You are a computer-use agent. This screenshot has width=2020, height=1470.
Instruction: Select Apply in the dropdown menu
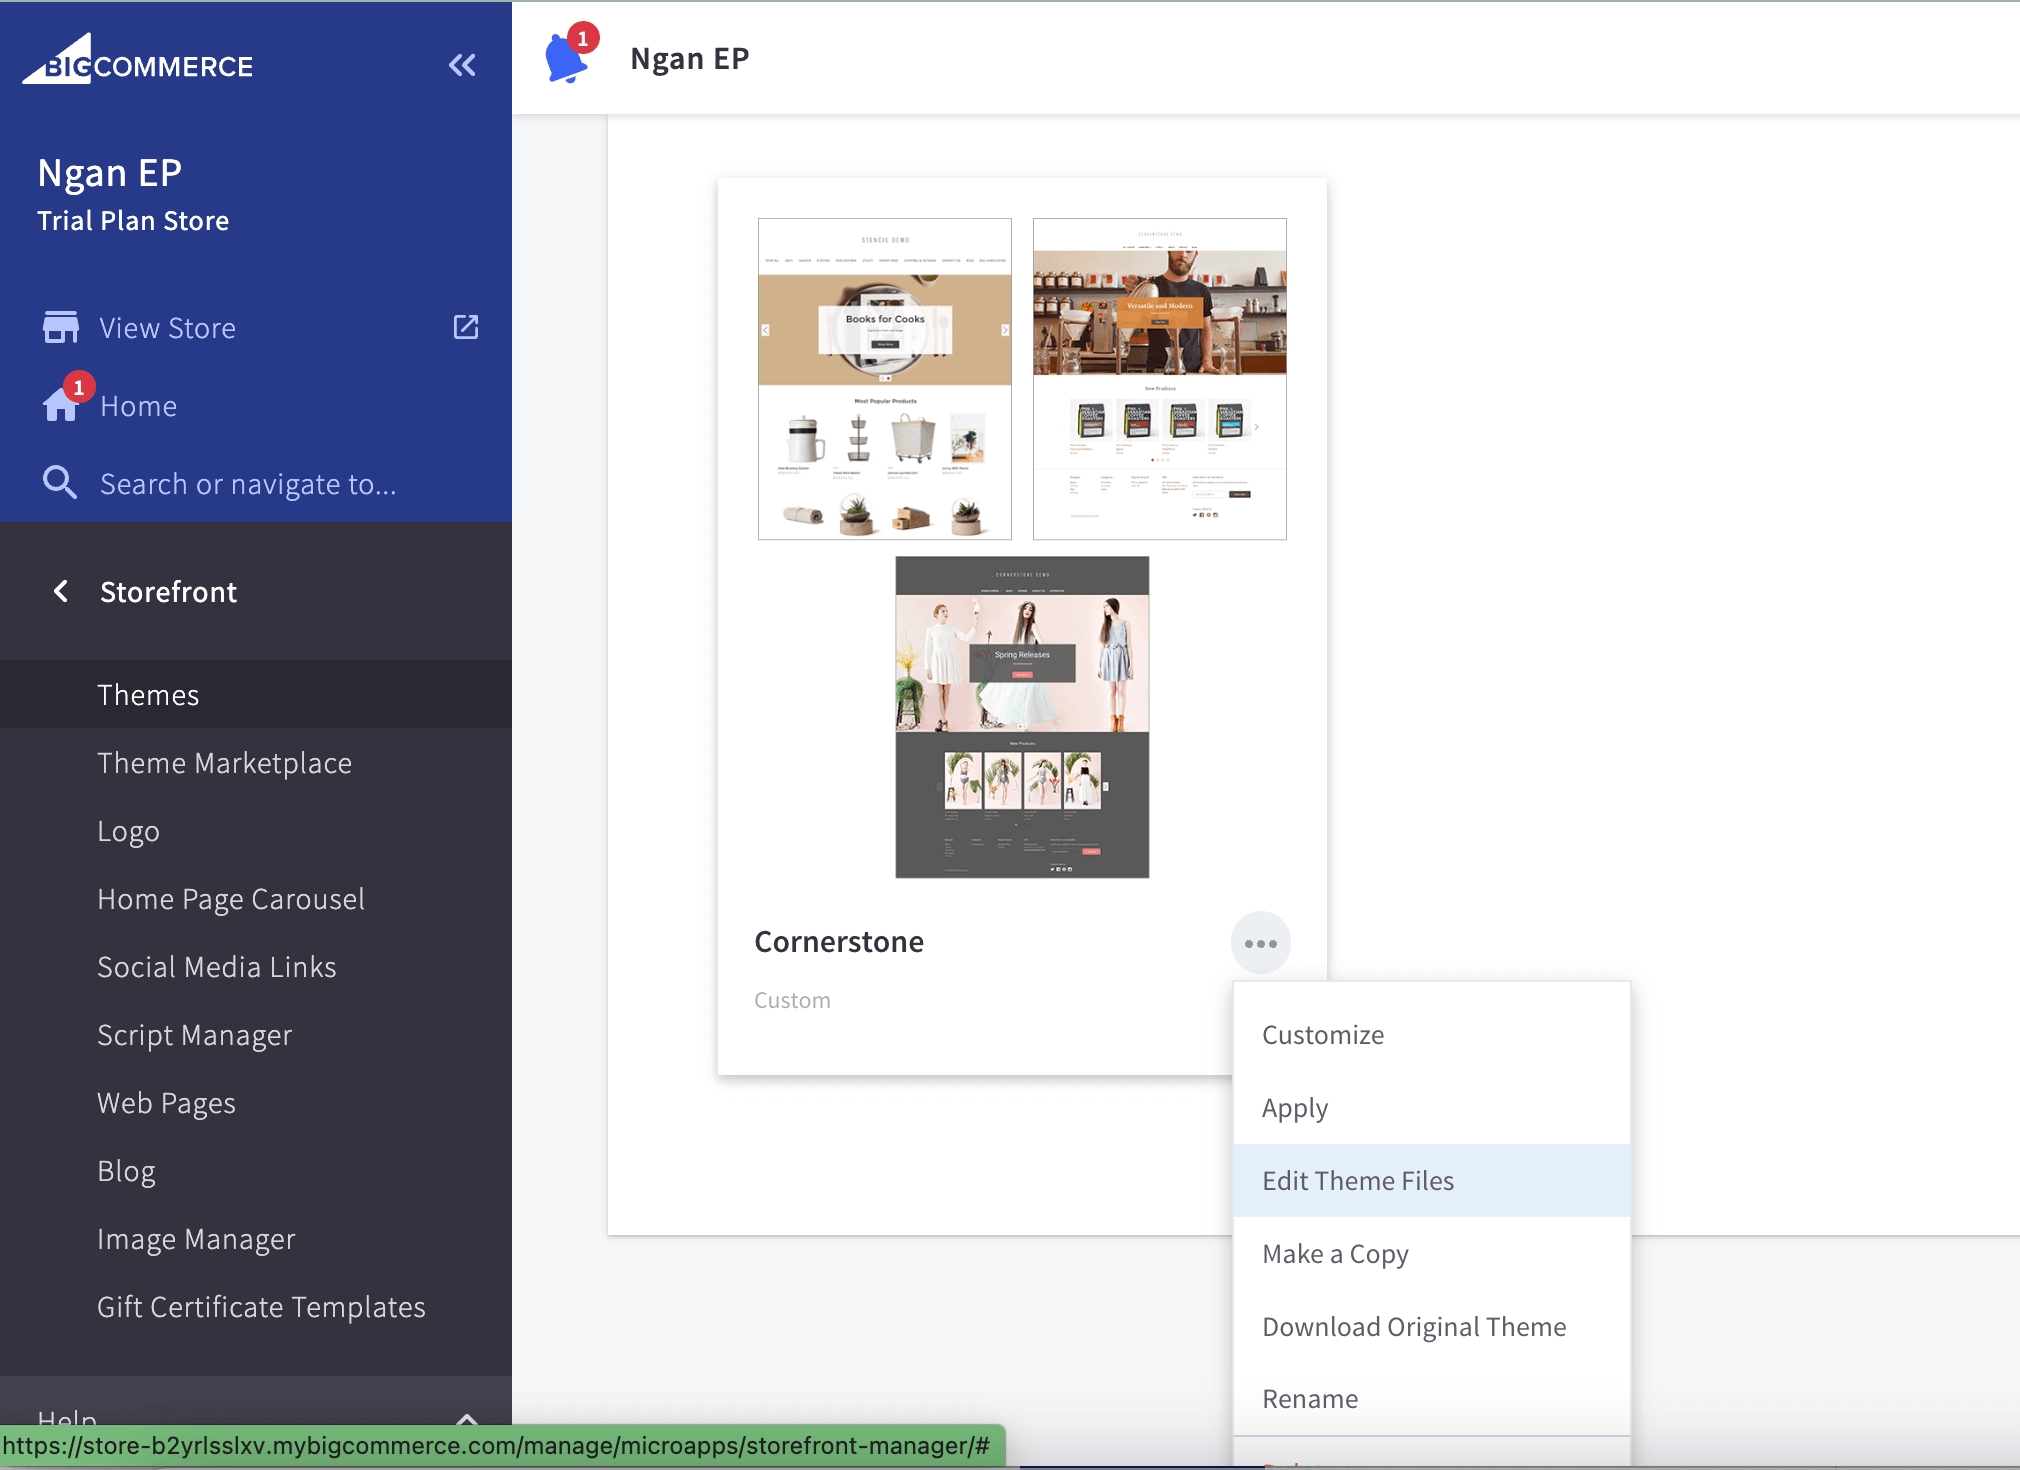click(x=1294, y=1108)
